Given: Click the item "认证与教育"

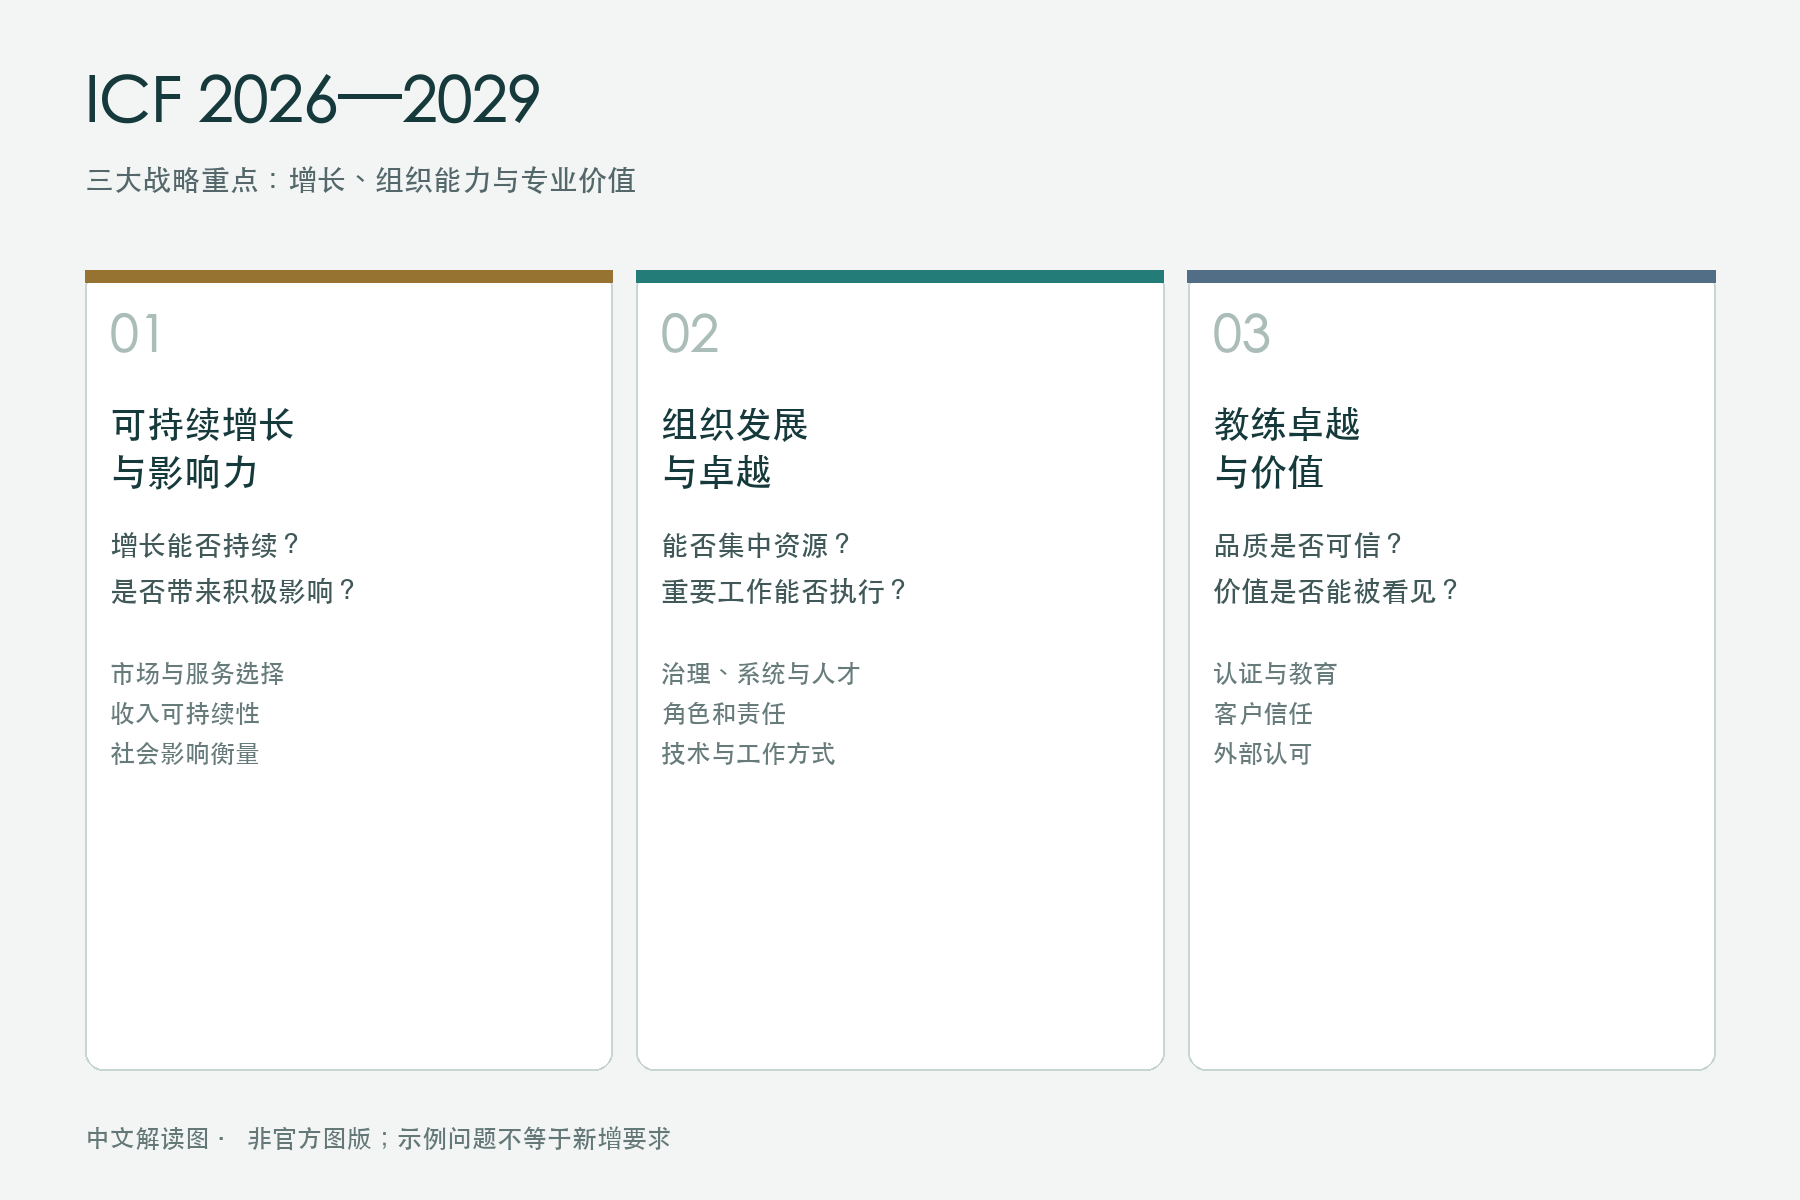Looking at the screenshot, I should [1276, 674].
